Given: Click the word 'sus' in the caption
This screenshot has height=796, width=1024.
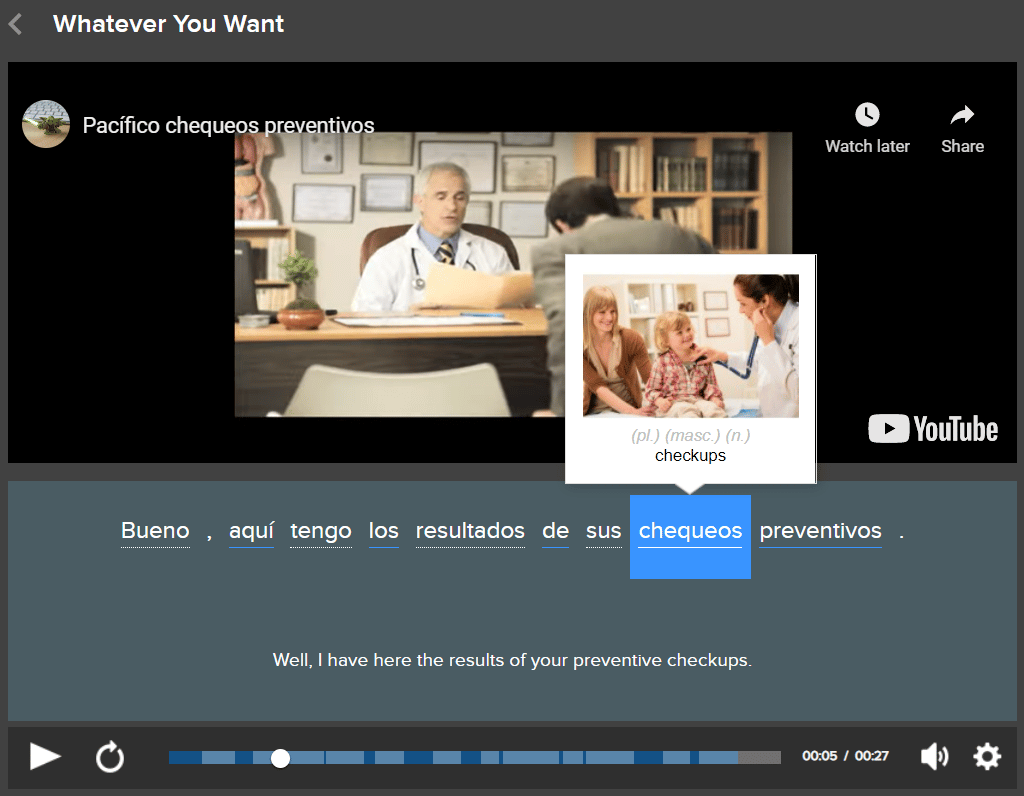Looking at the screenshot, I should [x=603, y=531].
